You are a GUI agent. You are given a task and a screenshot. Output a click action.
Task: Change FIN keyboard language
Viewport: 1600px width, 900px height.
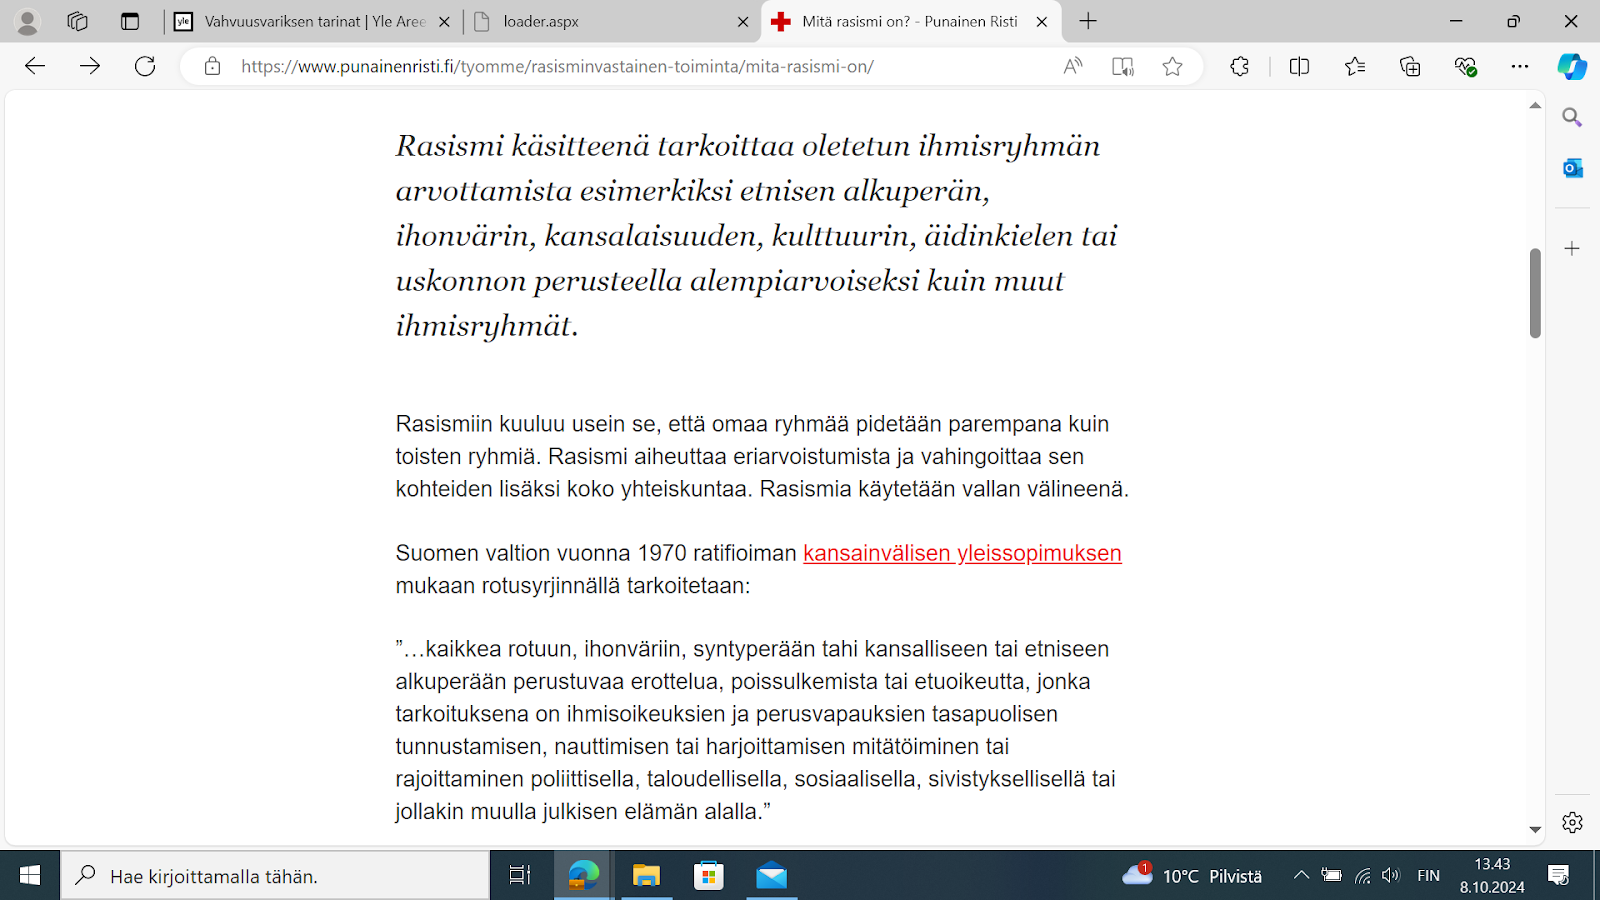(x=1429, y=876)
